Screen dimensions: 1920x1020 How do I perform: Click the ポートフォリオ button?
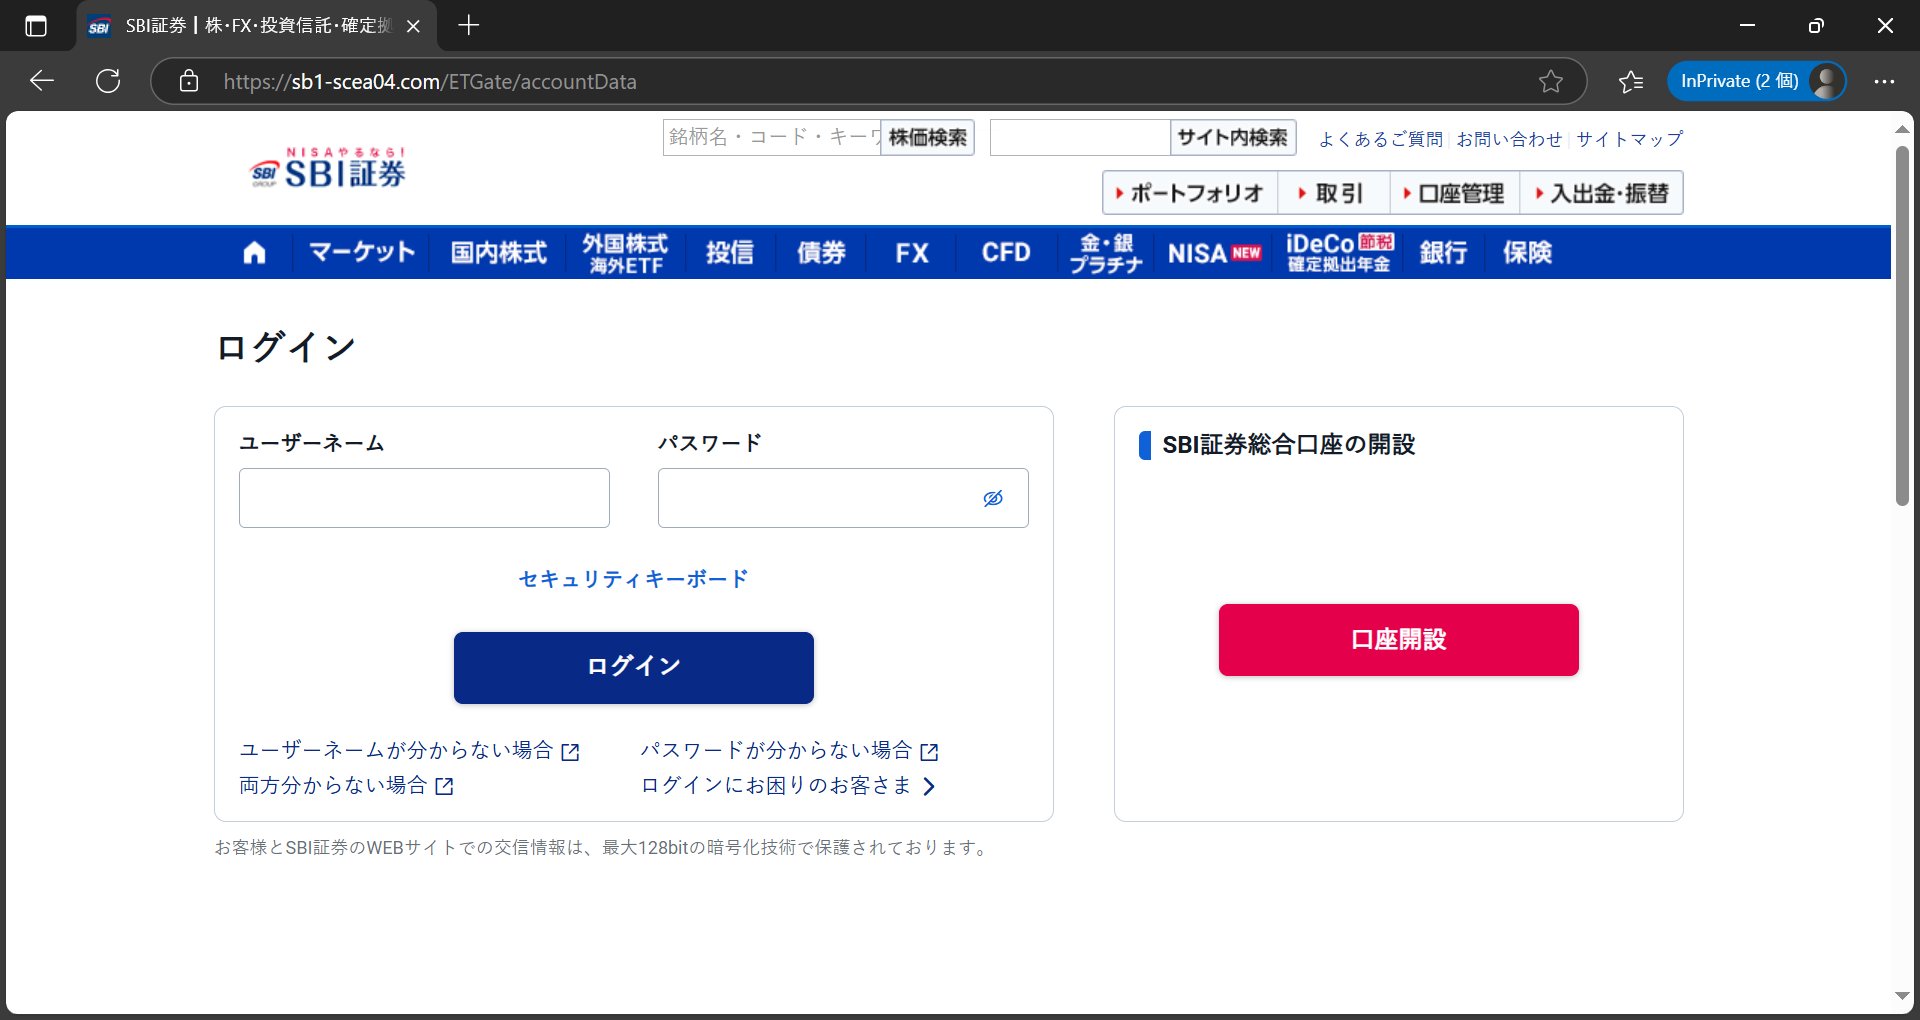[1191, 193]
